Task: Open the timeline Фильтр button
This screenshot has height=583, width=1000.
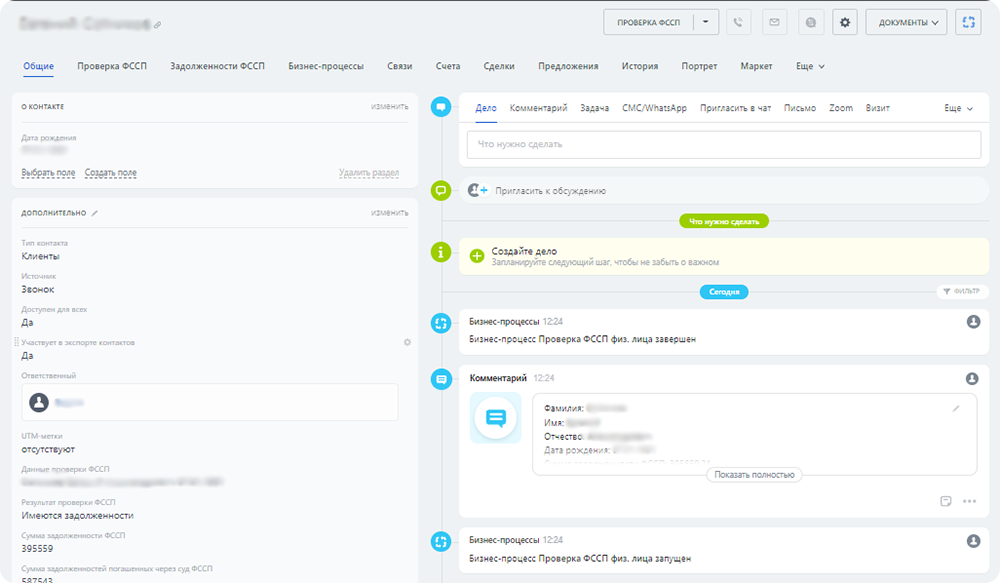Action: [960, 291]
